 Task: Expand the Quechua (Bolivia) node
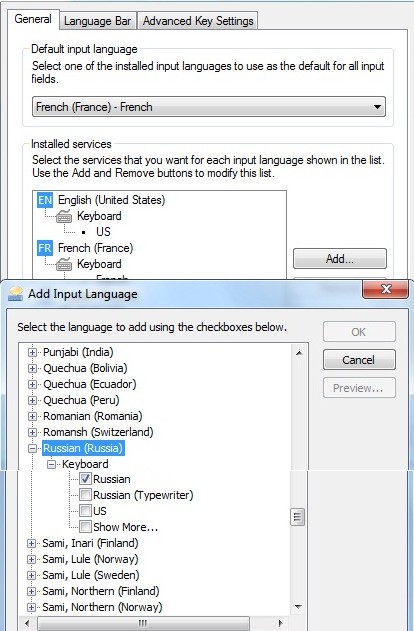point(32,368)
